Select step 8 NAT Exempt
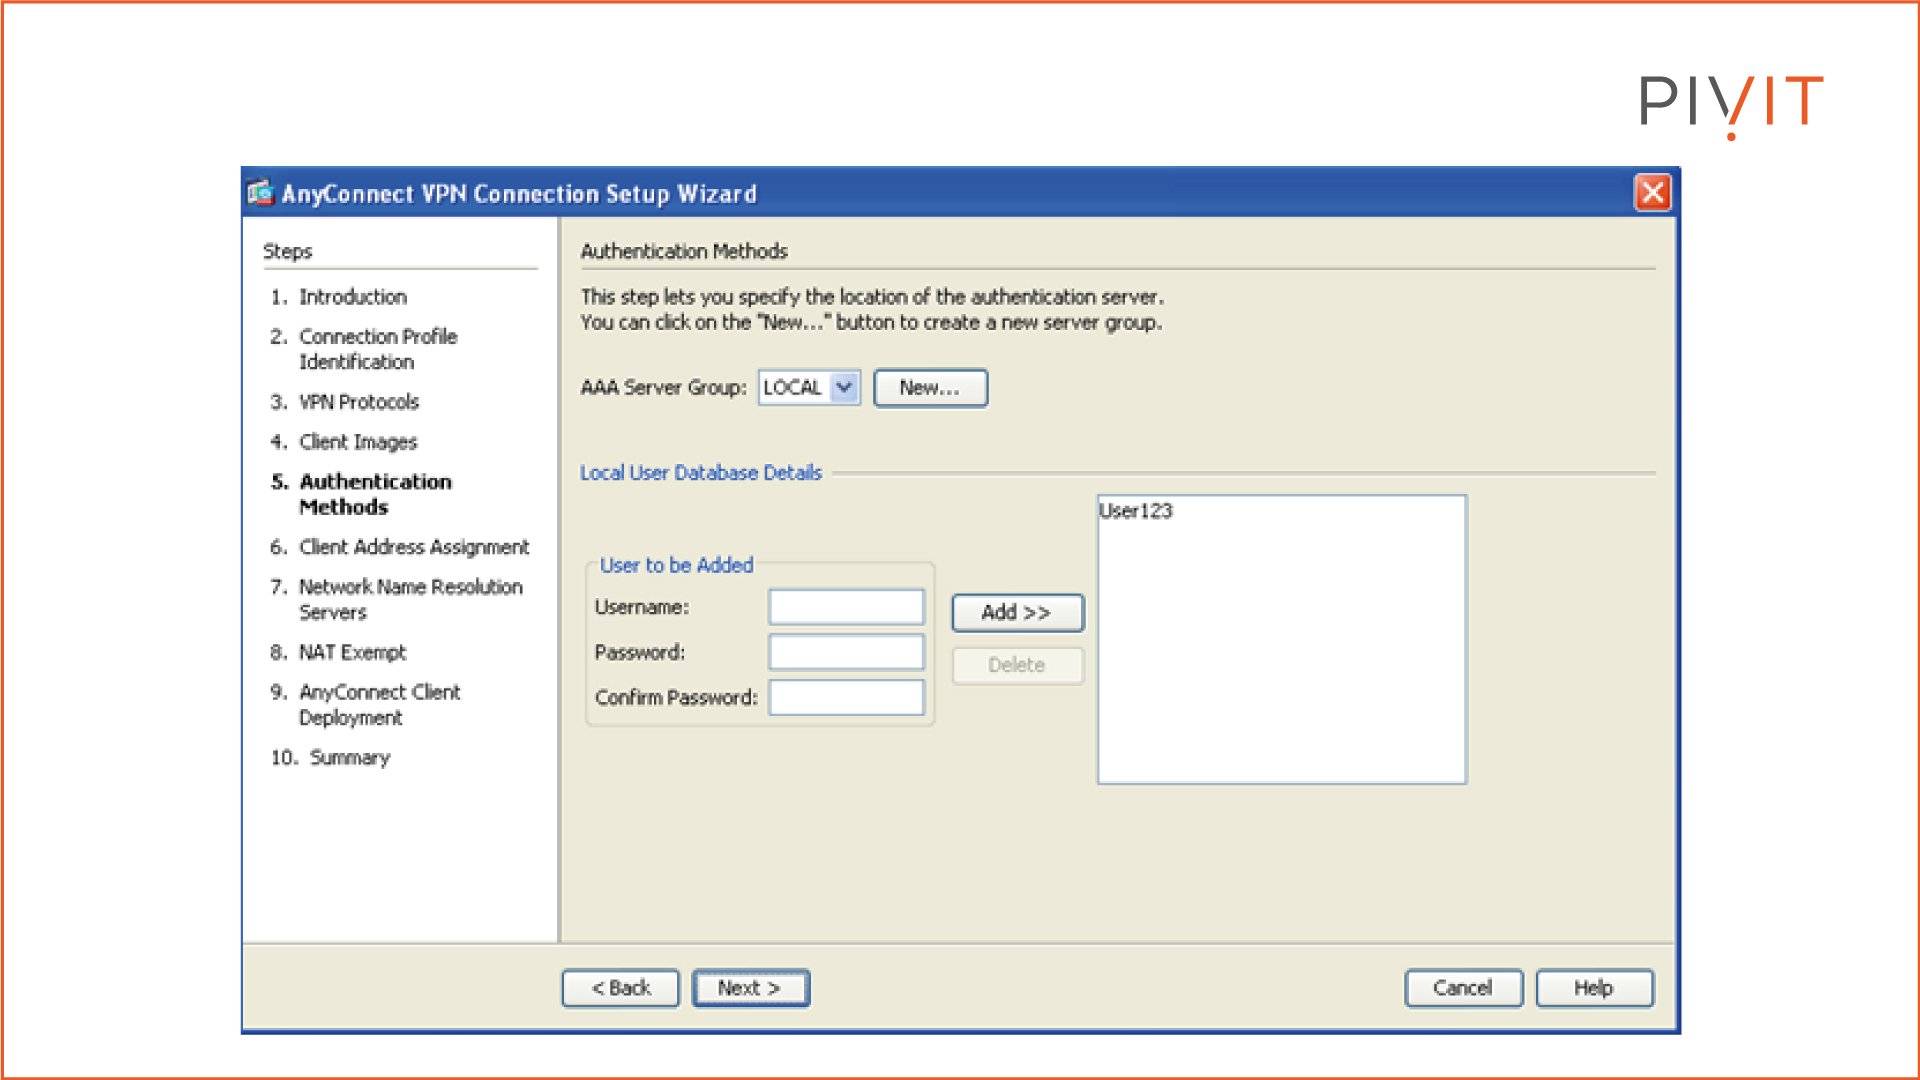The height and width of the screenshot is (1080, 1920). (352, 652)
